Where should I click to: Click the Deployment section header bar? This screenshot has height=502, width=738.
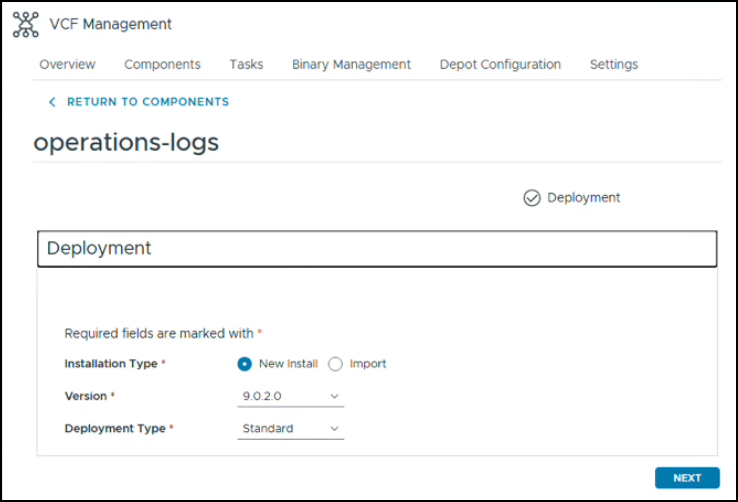pos(377,248)
